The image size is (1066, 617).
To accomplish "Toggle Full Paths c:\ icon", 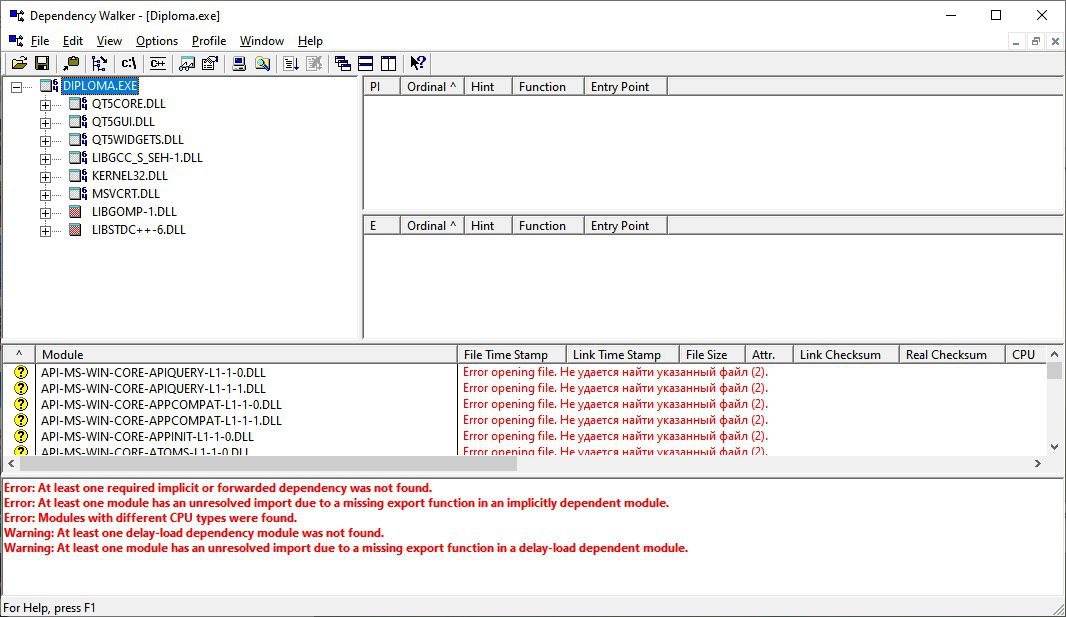I will pos(128,63).
